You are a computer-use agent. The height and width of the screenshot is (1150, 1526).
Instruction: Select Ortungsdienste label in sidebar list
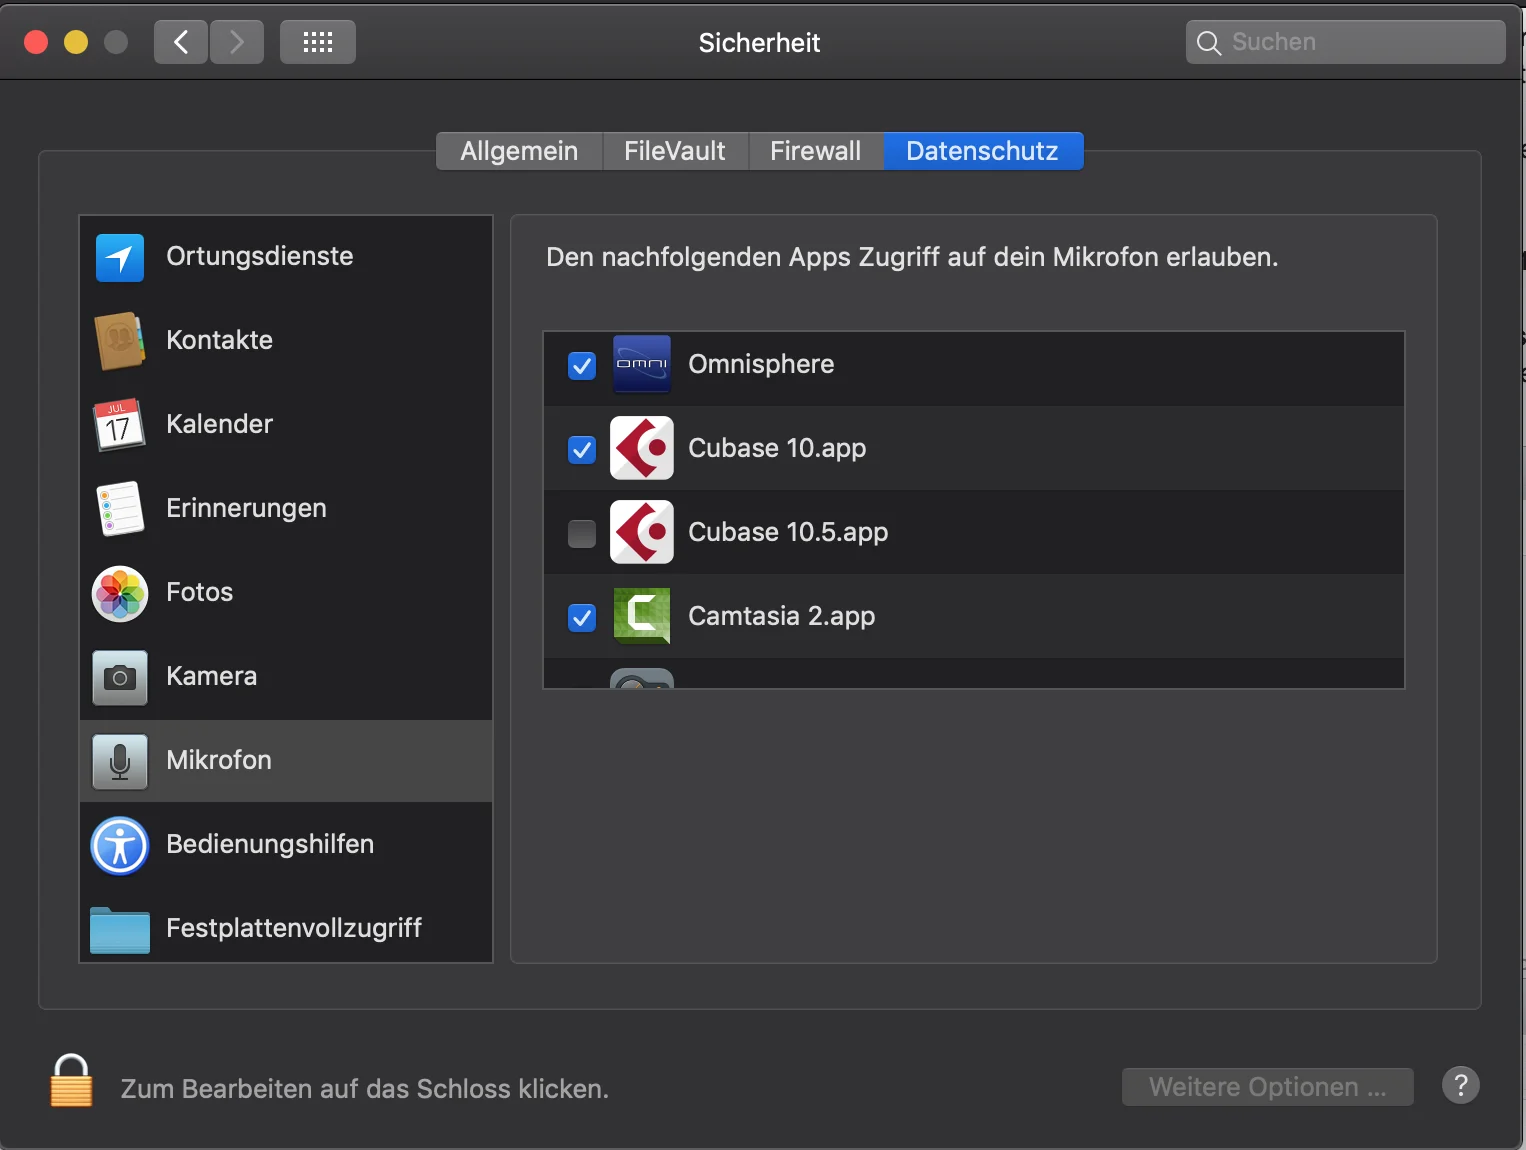coord(260,256)
